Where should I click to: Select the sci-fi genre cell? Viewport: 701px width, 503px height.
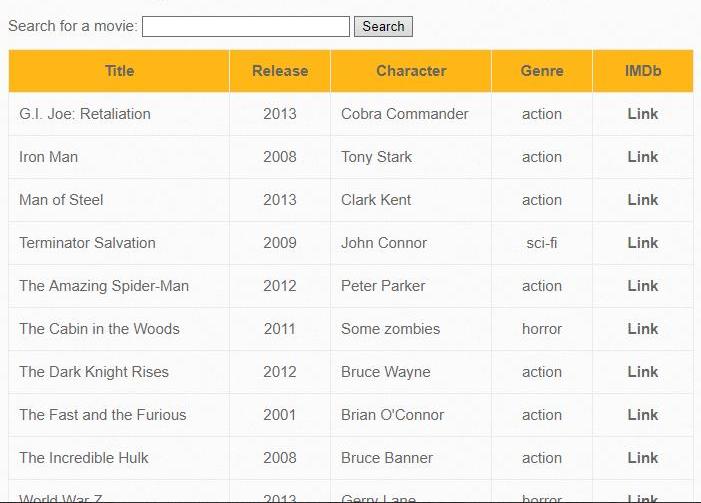tap(542, 243)
